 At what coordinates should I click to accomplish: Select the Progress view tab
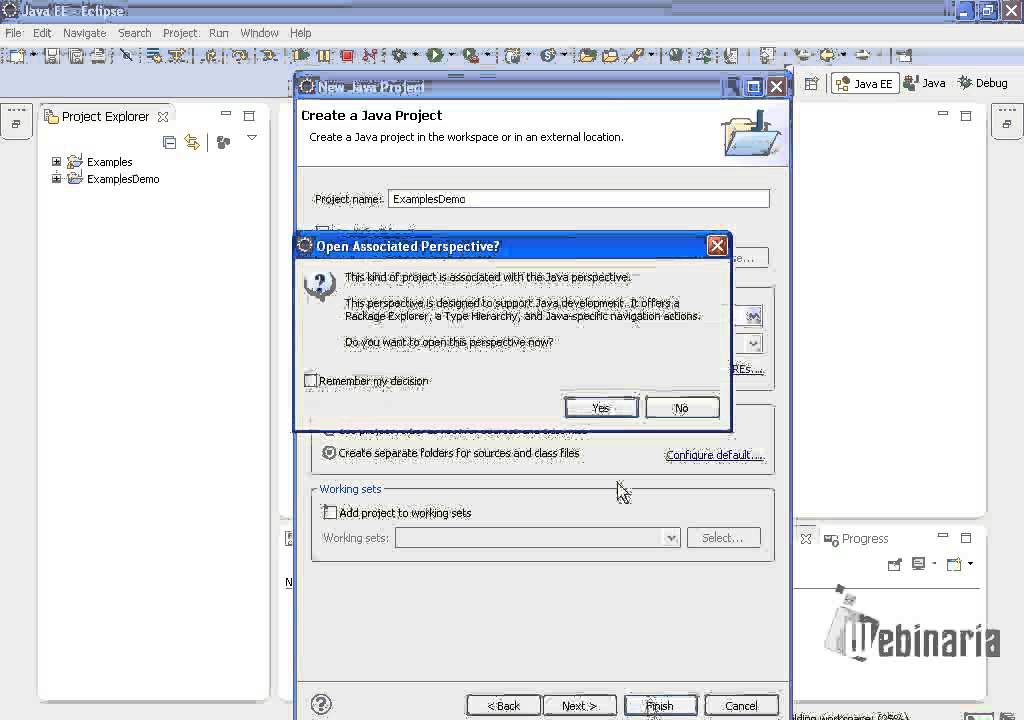[856, 538]
